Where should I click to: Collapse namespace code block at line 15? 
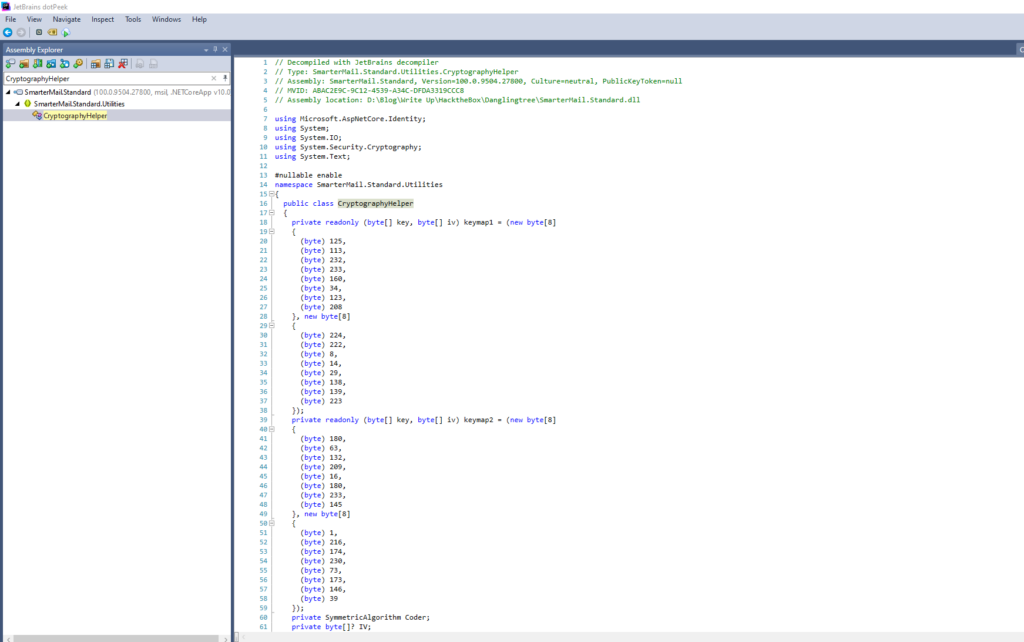(x=272, y=194)
